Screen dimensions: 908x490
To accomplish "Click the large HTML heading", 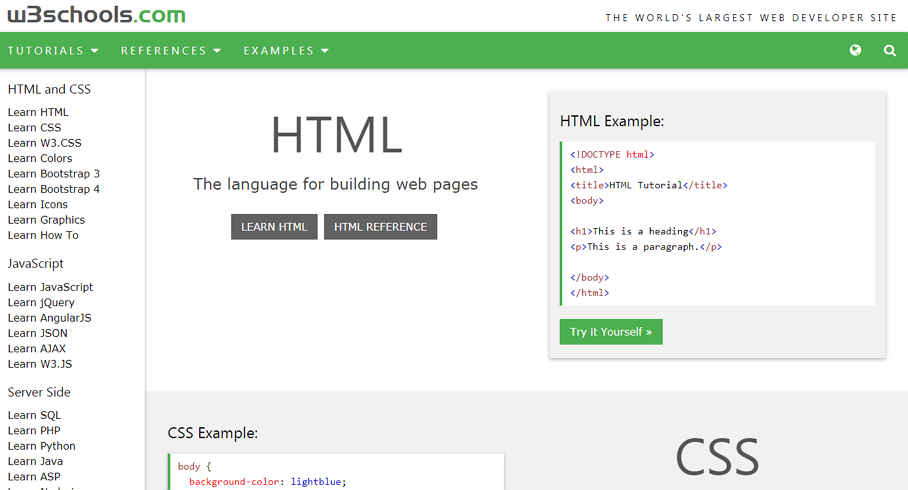I will click(x=336, y=135).
